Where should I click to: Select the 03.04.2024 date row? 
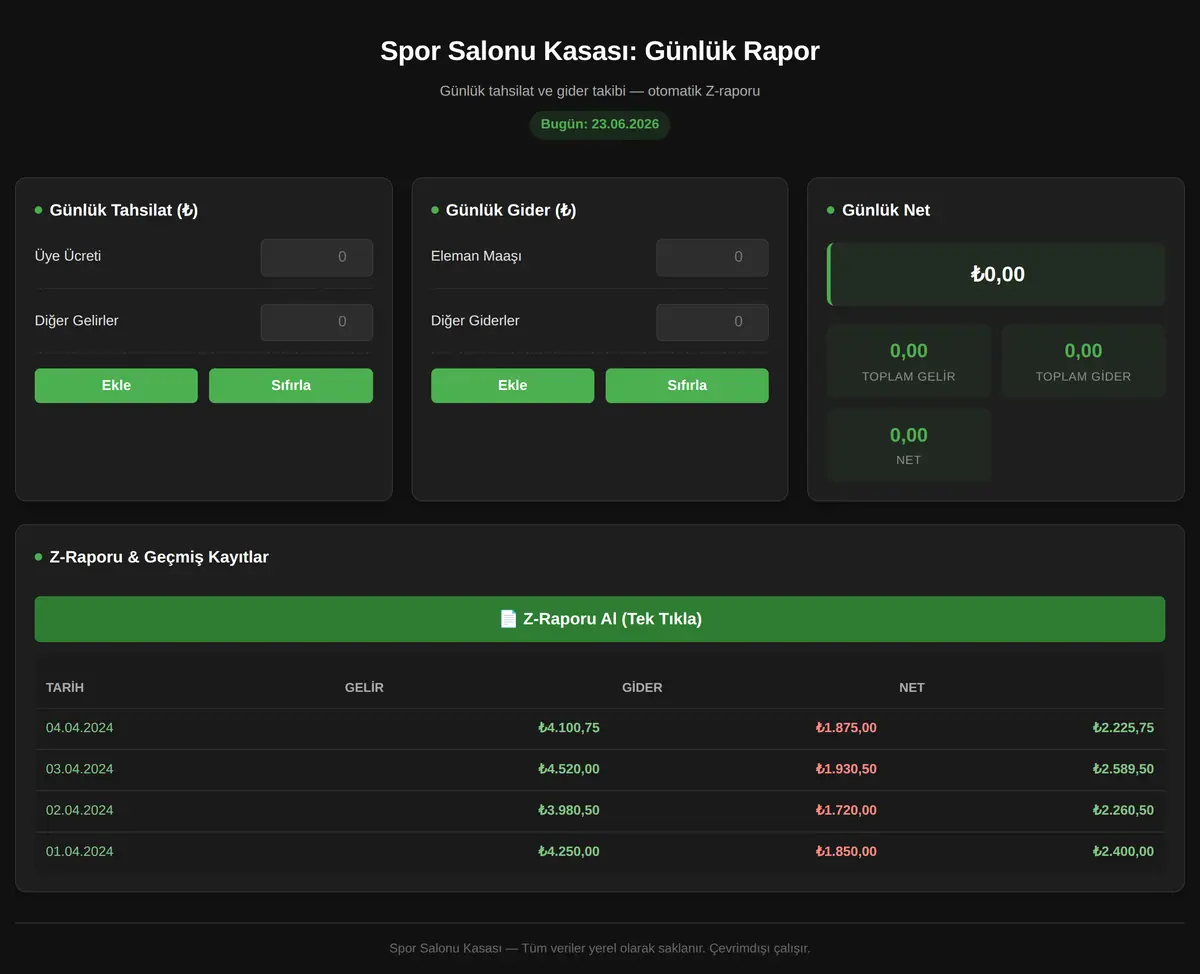point(600,769)
